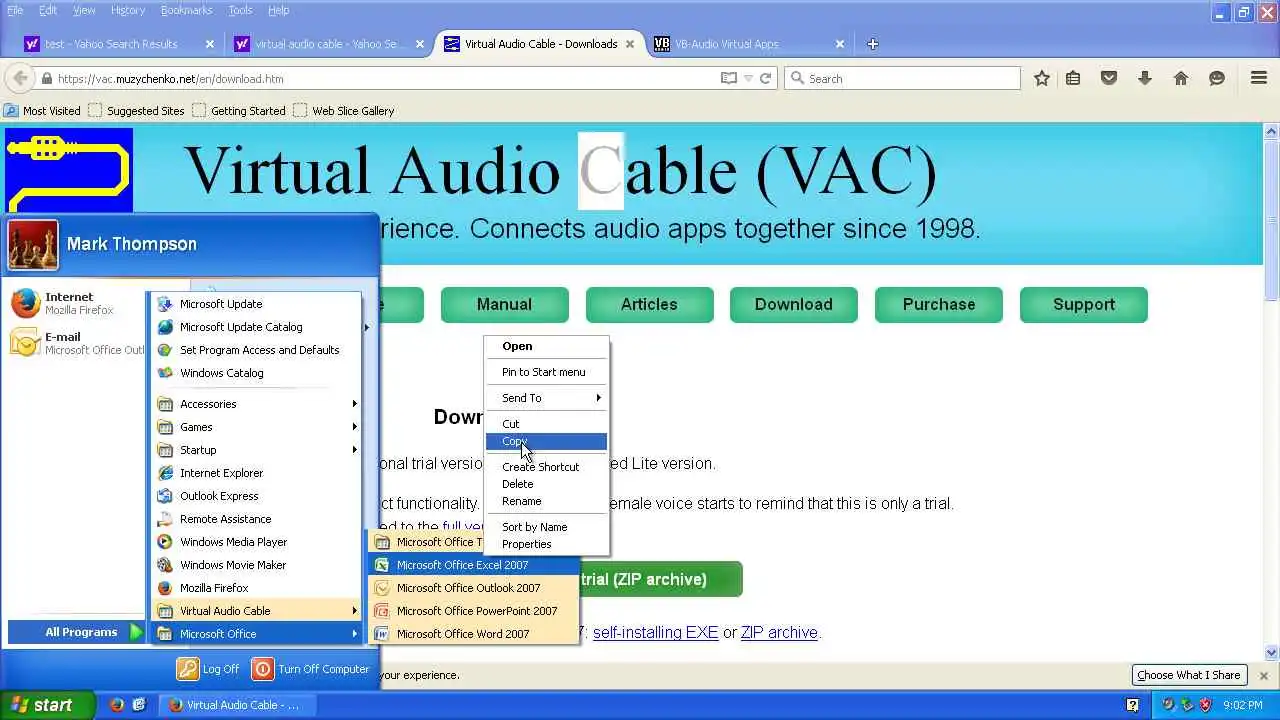Screen dimensions: 1280x720
Task: Switch to the virtual audio cable Yahoo tab
Action: pyautogui.click(x=328, y=44)
